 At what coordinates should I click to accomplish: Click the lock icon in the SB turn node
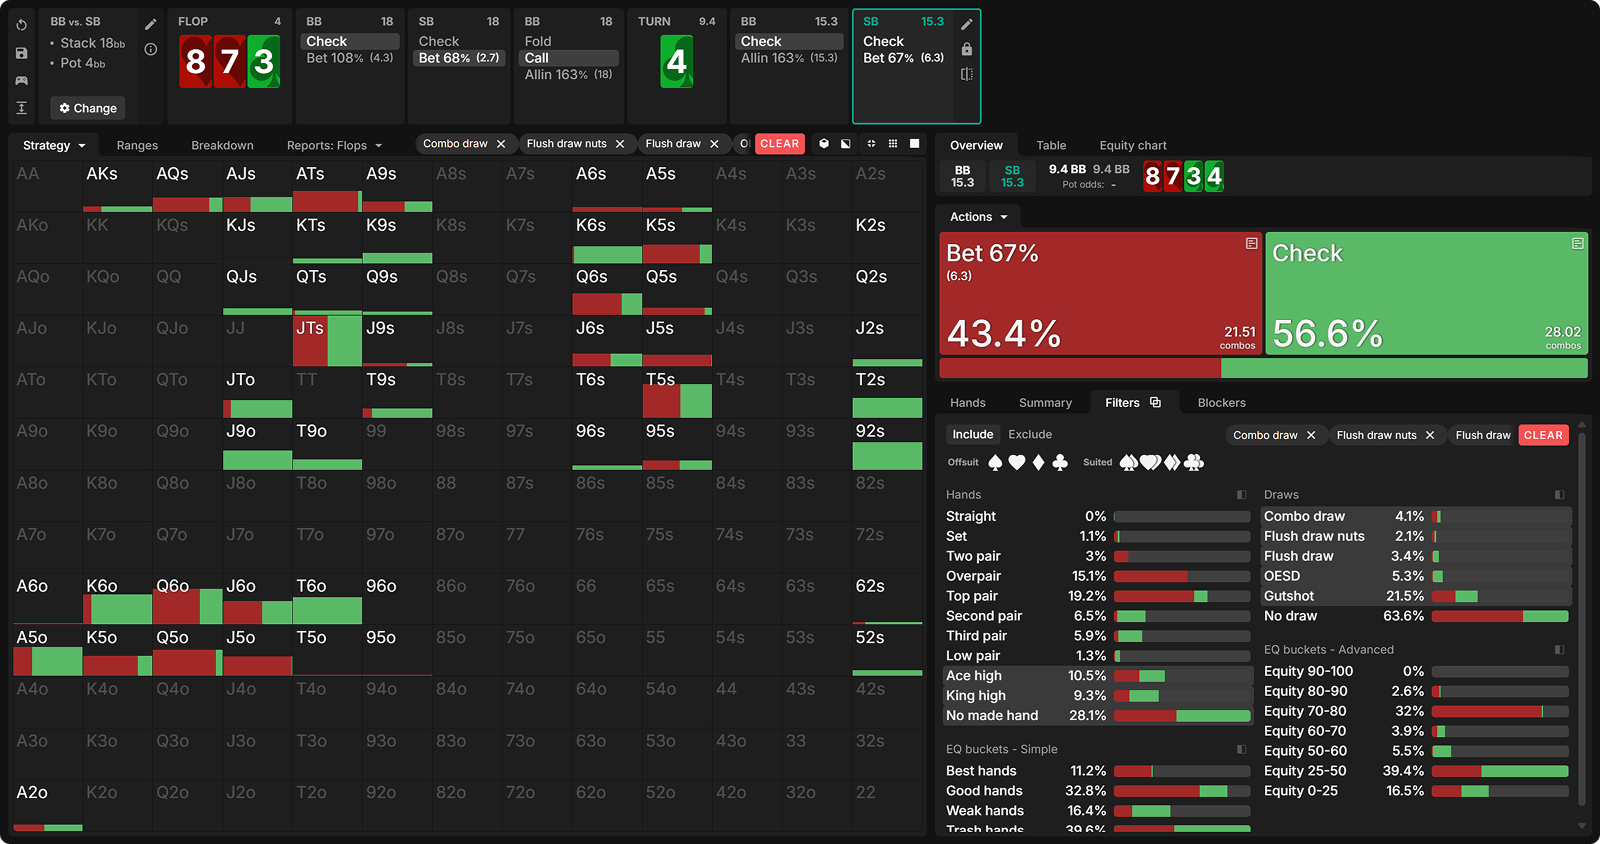point(966,49)
